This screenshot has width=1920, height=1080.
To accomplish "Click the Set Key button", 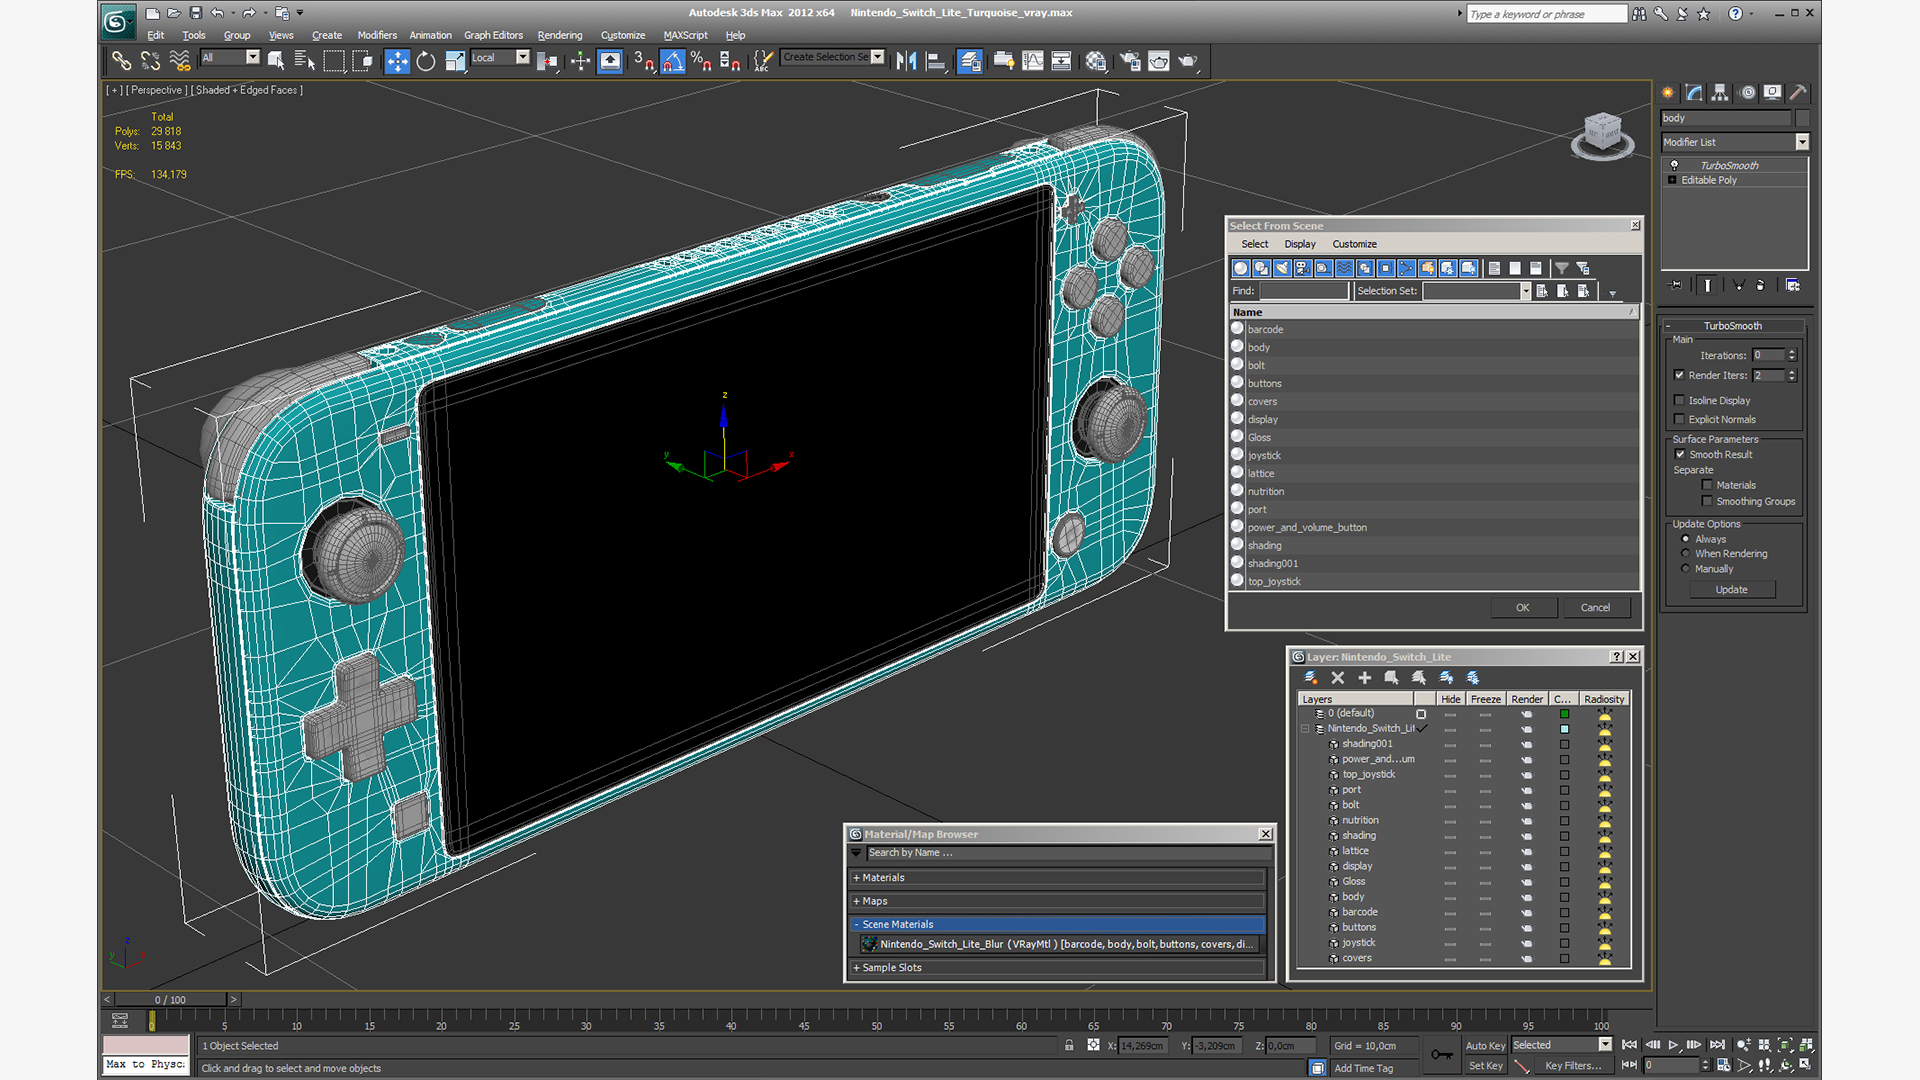I will click(x=1485, y=1066).
